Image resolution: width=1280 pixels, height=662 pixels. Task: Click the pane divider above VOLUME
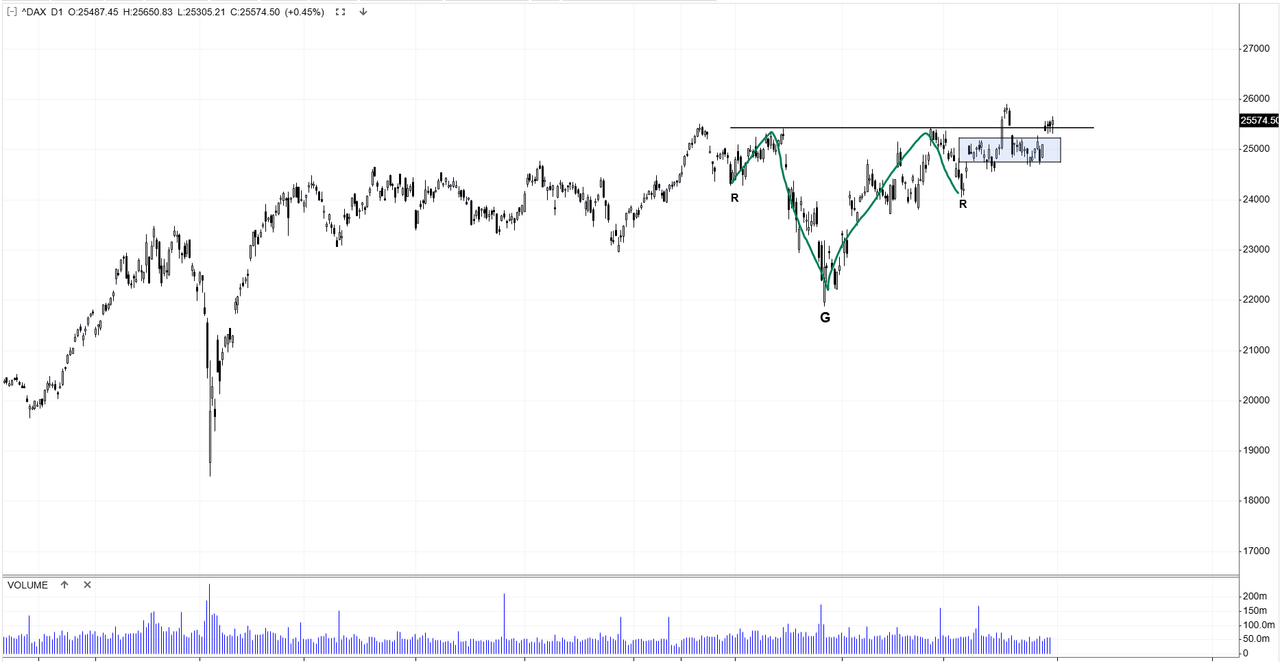pyautogui.click(x=619, y=575)
